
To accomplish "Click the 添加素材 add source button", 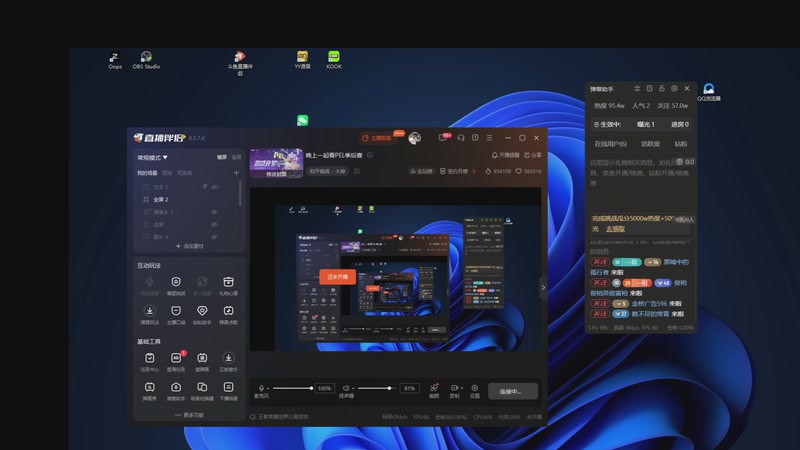I will point(189,246).
